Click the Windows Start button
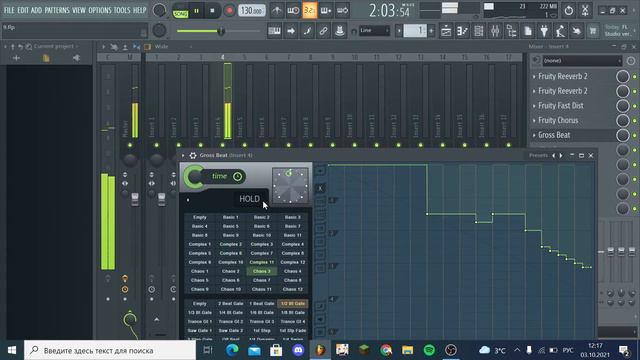 click(x=12, y=350)
